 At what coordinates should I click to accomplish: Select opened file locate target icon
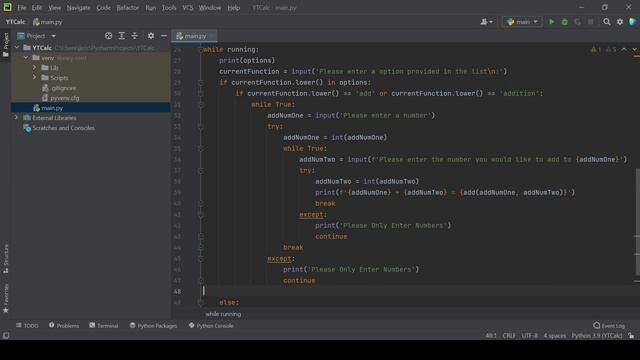coord(108,36)
